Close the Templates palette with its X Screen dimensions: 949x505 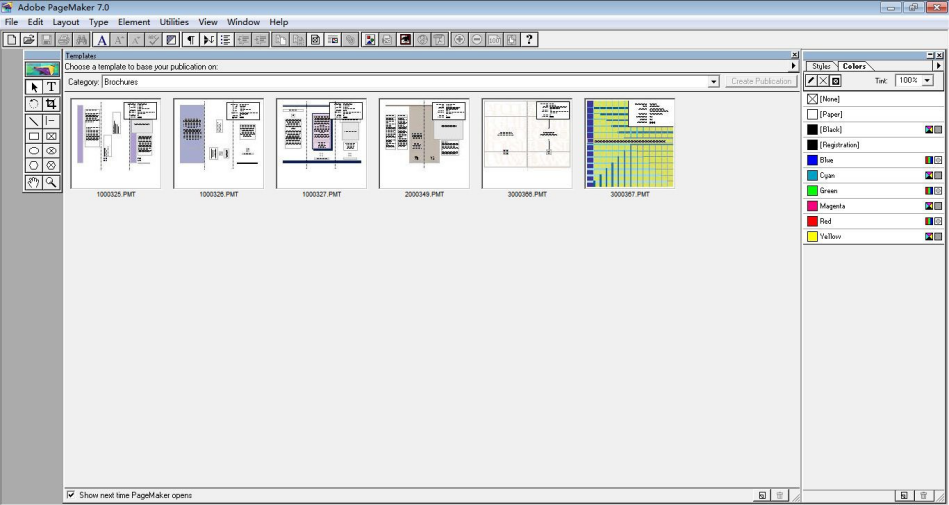pos(795,55)
